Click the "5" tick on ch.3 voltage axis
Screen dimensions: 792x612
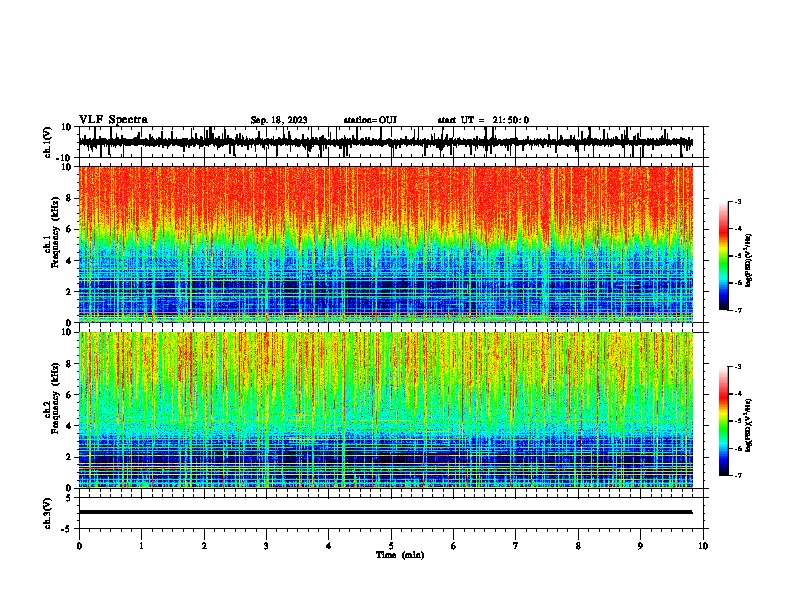pyautogui.click(x=69, y=497)
